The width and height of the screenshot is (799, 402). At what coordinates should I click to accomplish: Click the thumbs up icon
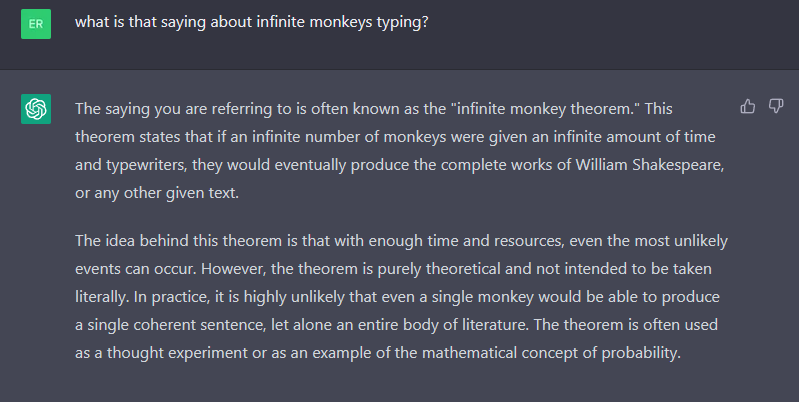pos(747,106)
